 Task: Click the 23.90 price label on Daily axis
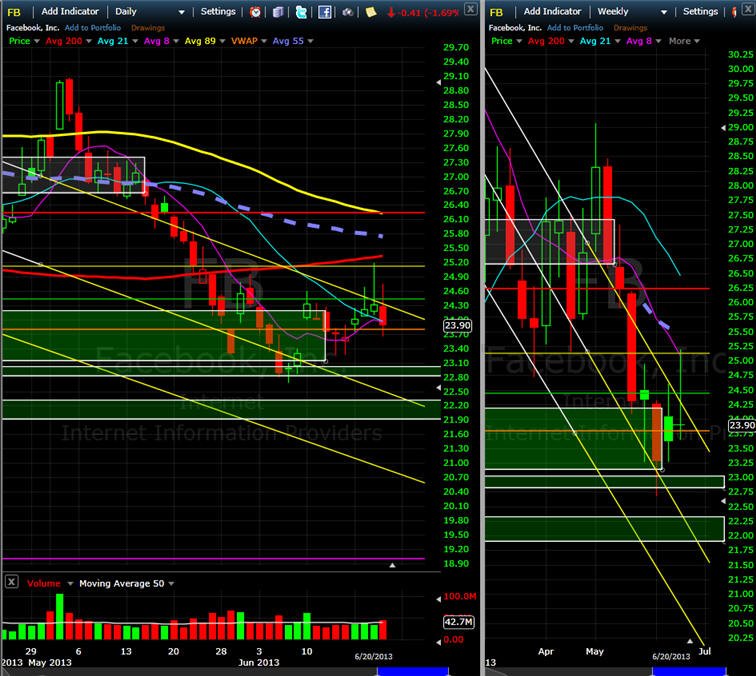point(457,326)
